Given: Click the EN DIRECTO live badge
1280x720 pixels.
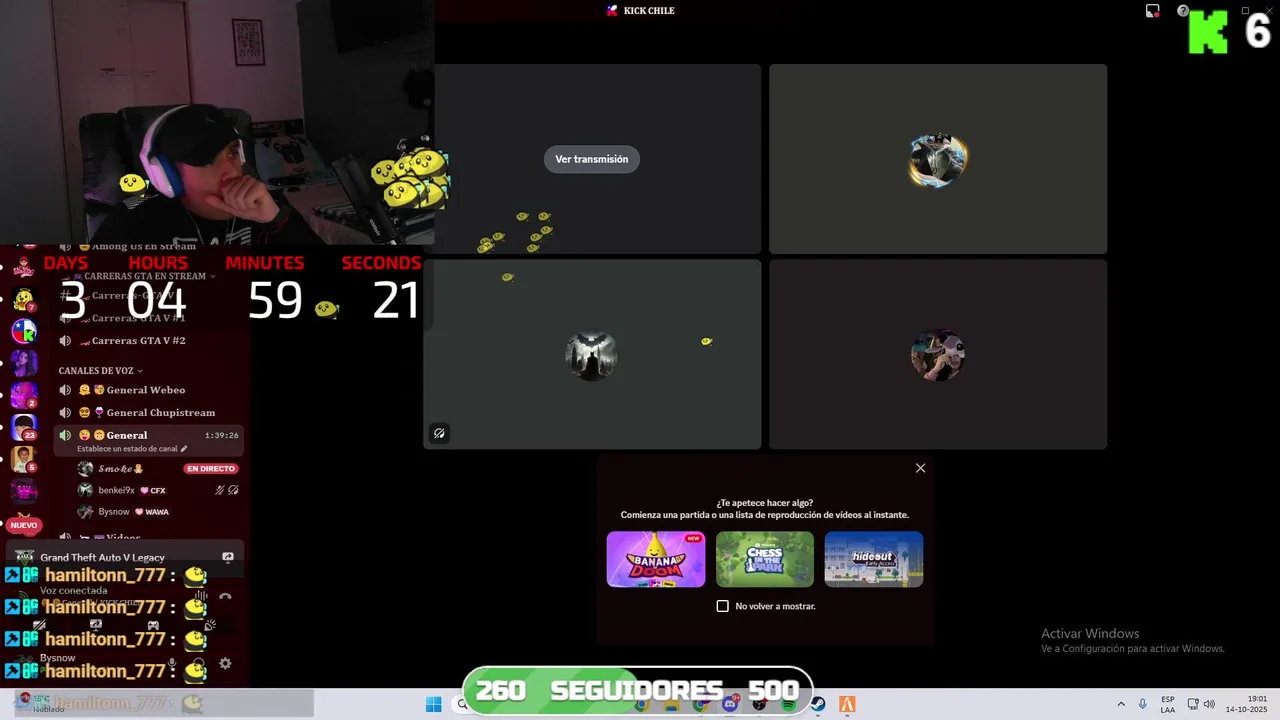Looking at the screenshot, I should pos(210,469).
